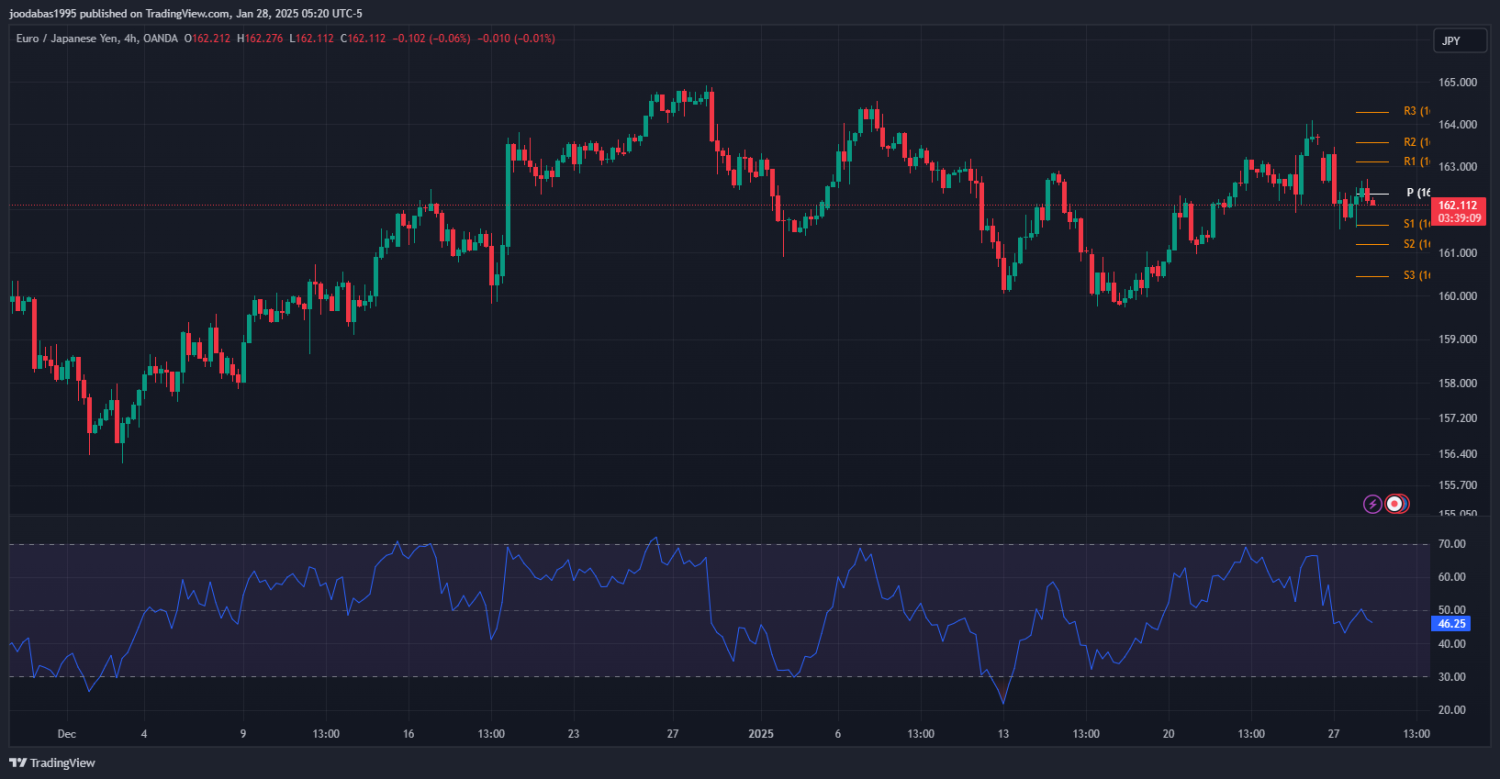Viewport: 1500px width, 779px height.
Task: Select the white P pivot point label
Action: pos(1417,192)
